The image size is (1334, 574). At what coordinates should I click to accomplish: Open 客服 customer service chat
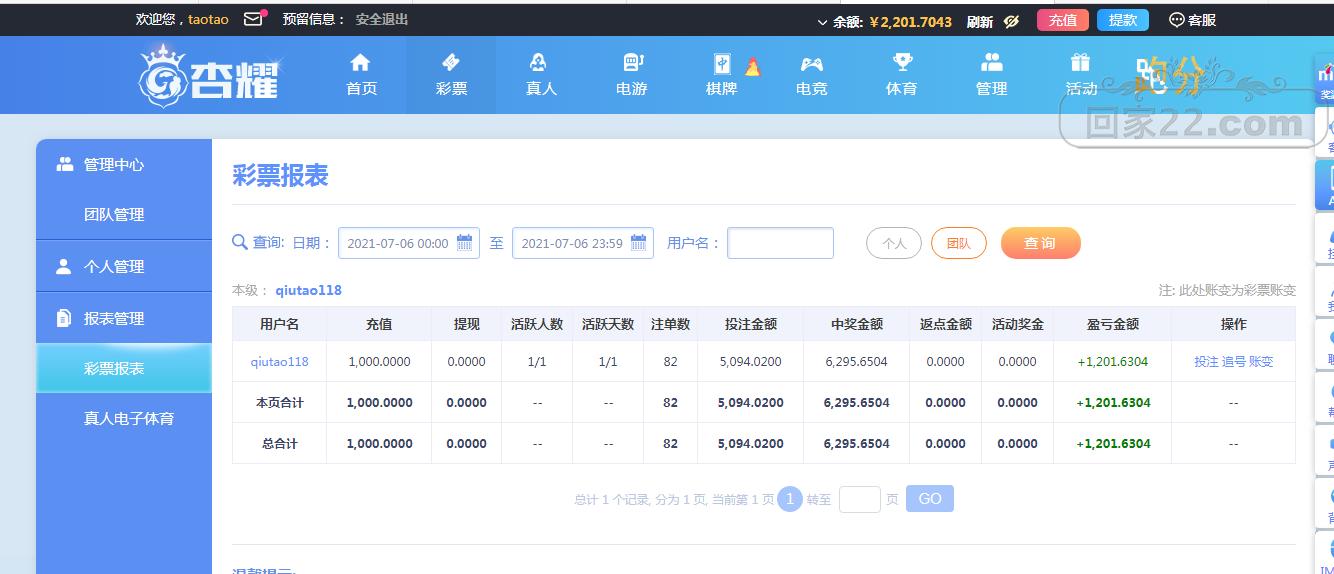click(1193, 20)
